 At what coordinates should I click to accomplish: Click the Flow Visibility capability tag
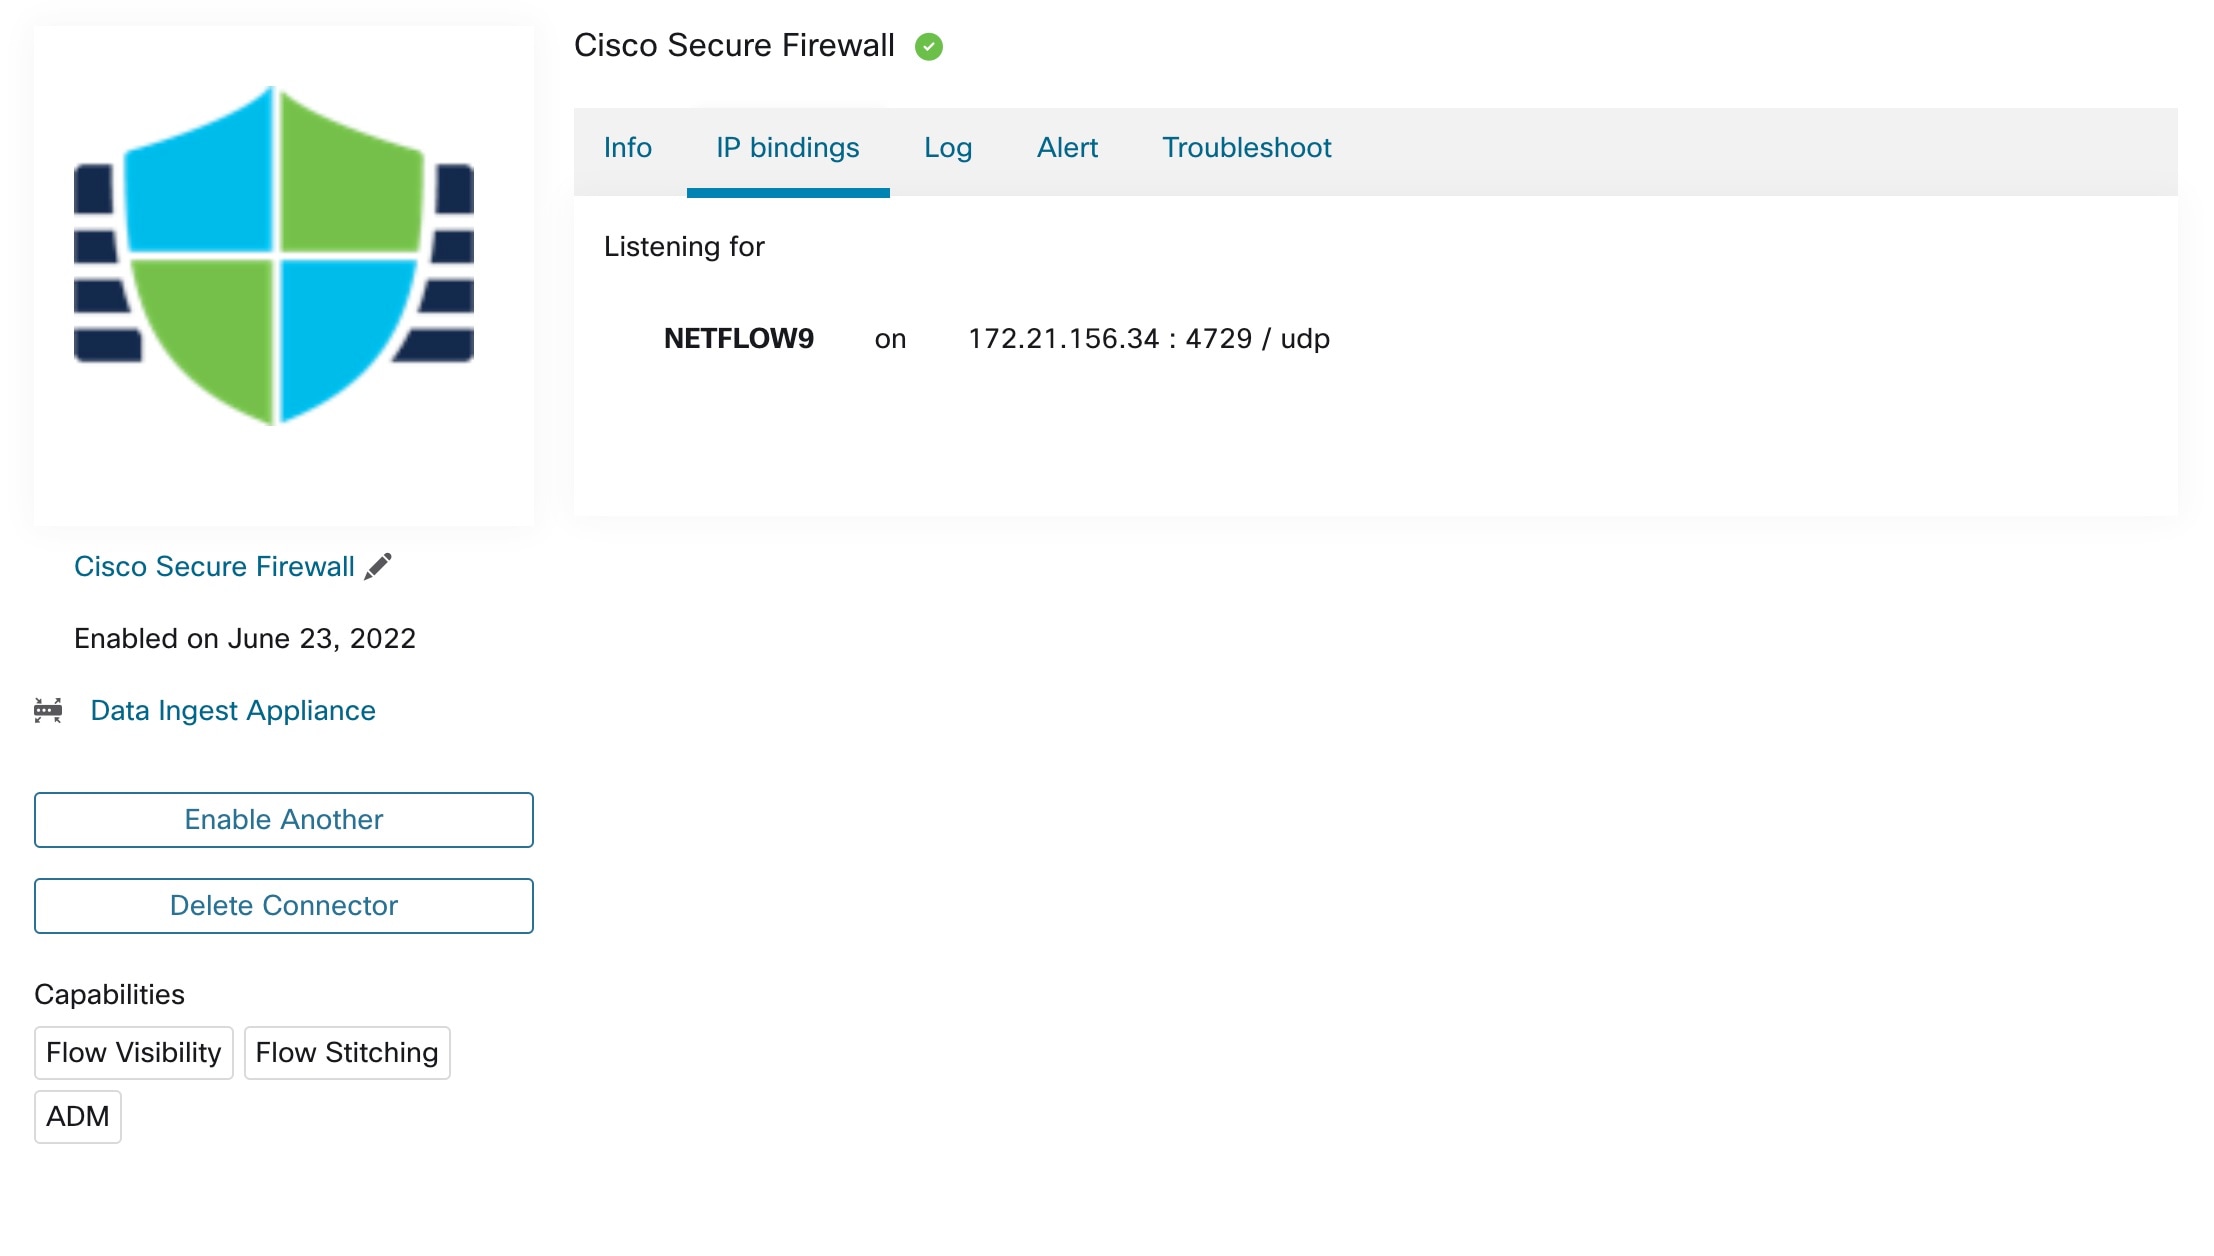(x=132, y=1052)
